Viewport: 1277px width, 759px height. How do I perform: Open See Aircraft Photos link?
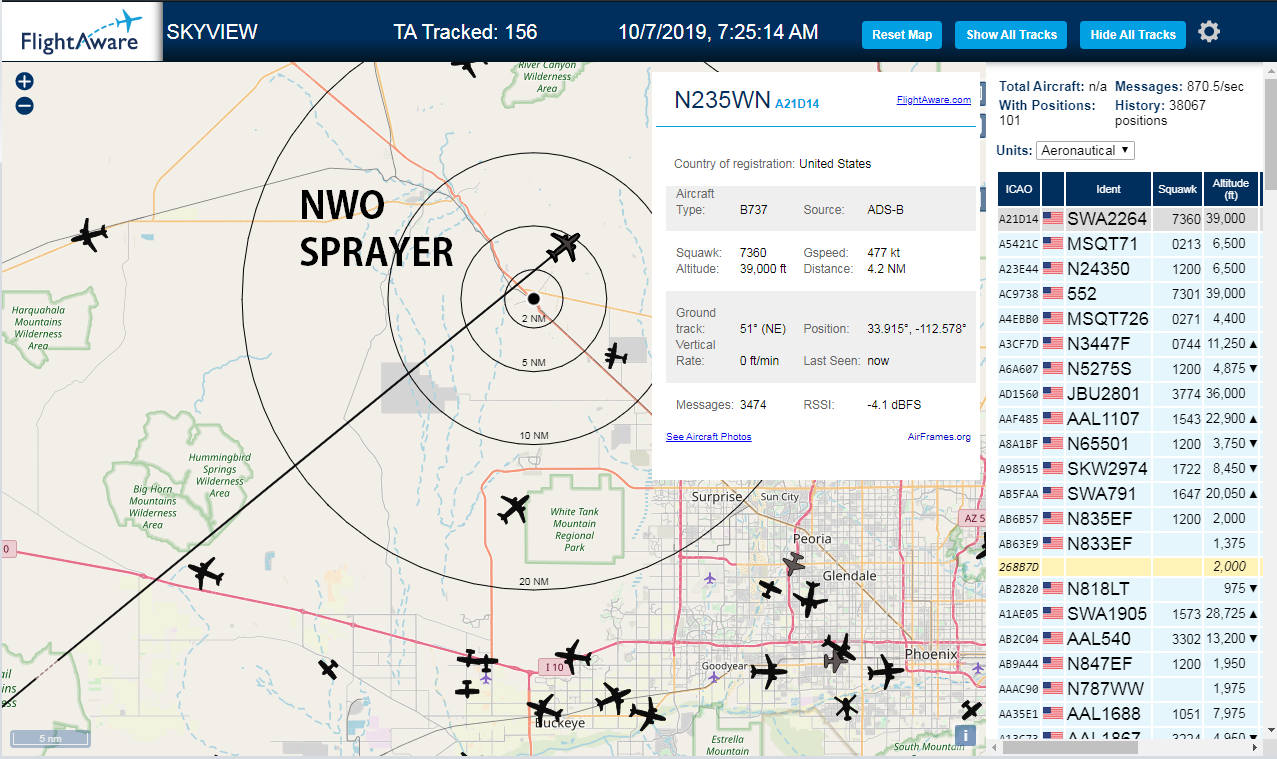click(708, 437)
